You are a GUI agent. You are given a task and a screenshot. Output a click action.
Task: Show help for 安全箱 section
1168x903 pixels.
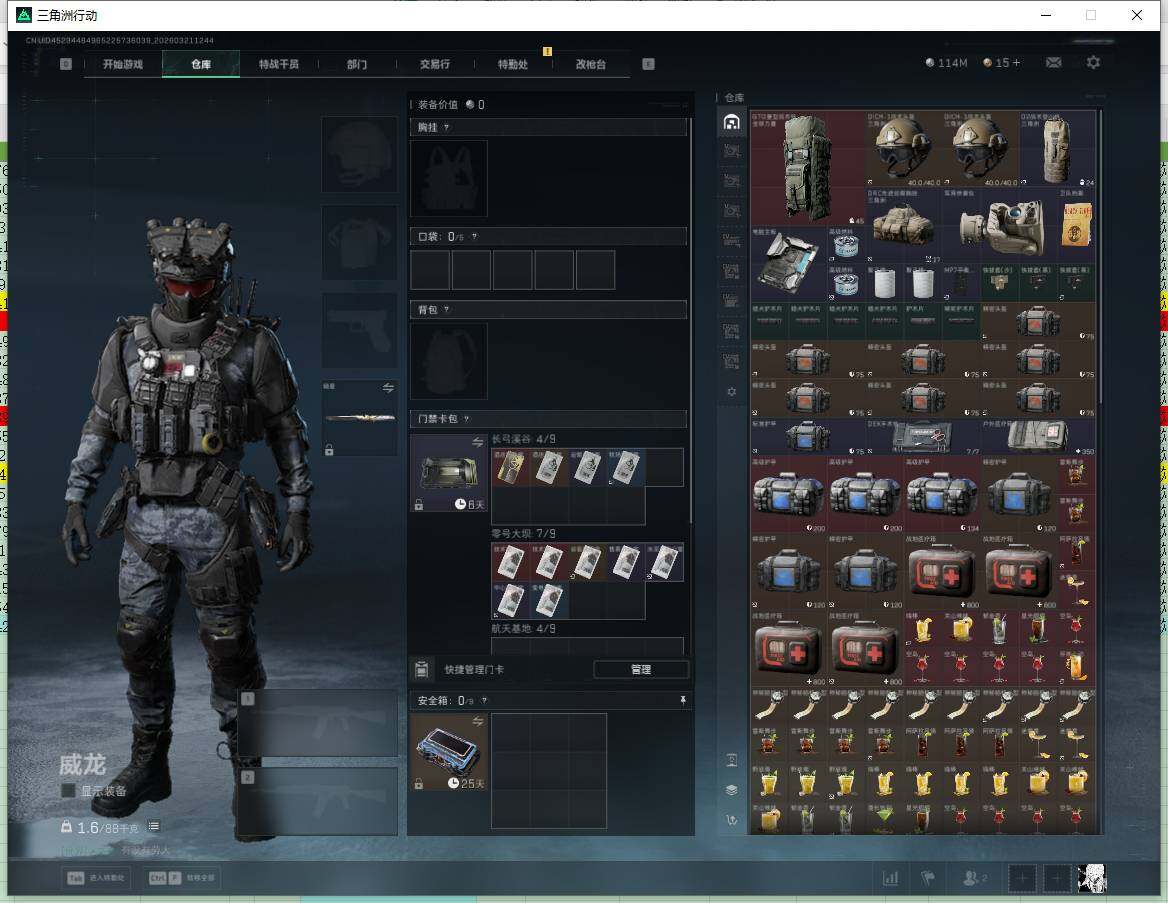tap(484, 700)
